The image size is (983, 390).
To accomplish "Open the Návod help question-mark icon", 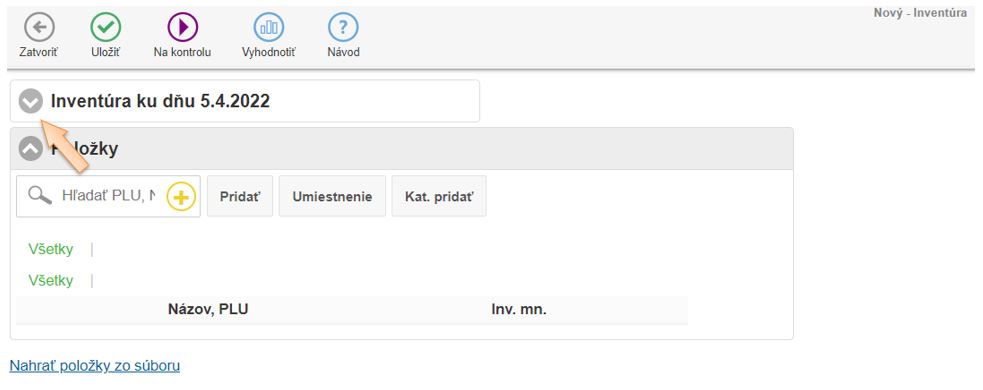I will (x=343, y=28).
